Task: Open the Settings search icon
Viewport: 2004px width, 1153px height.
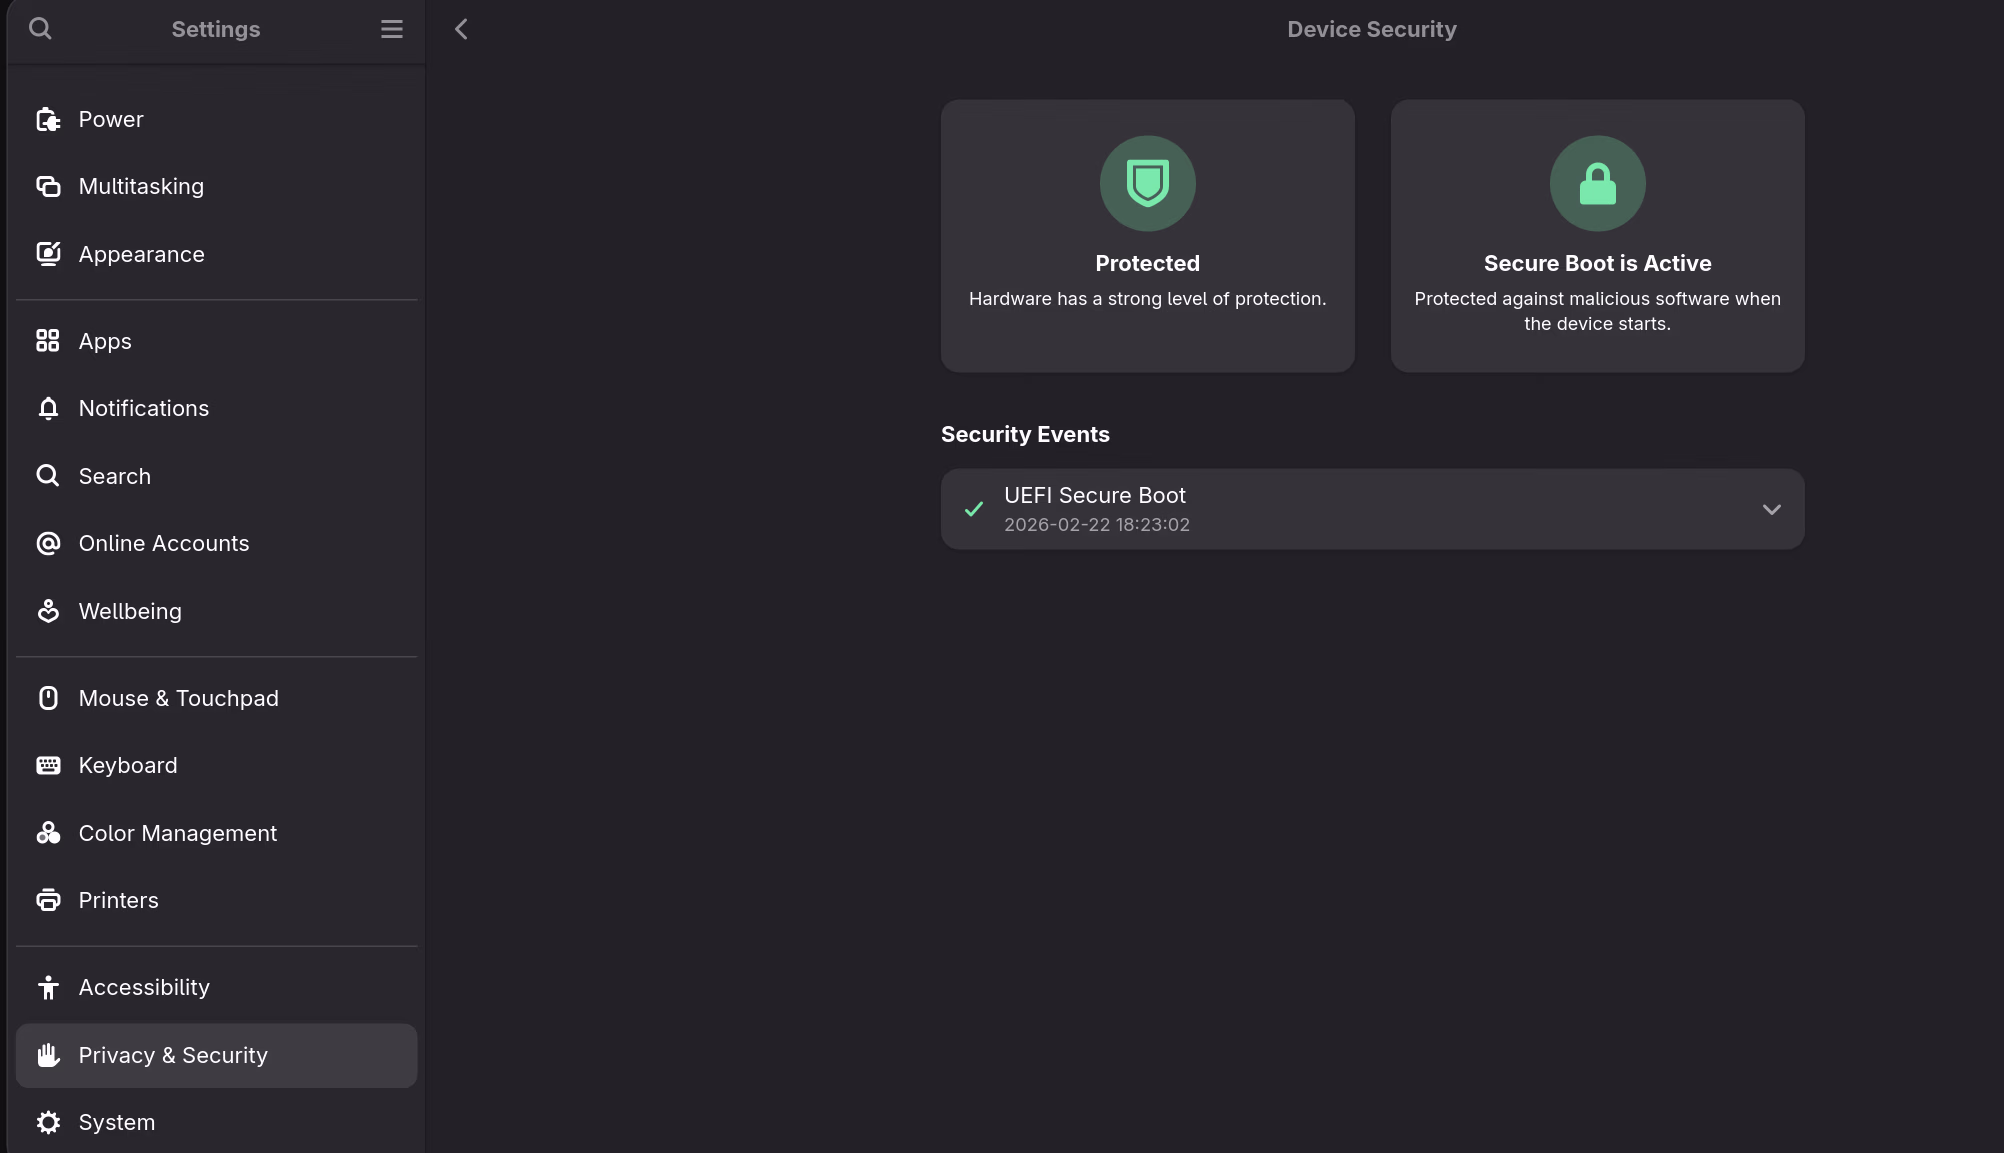Action: [x=41, y=29]
